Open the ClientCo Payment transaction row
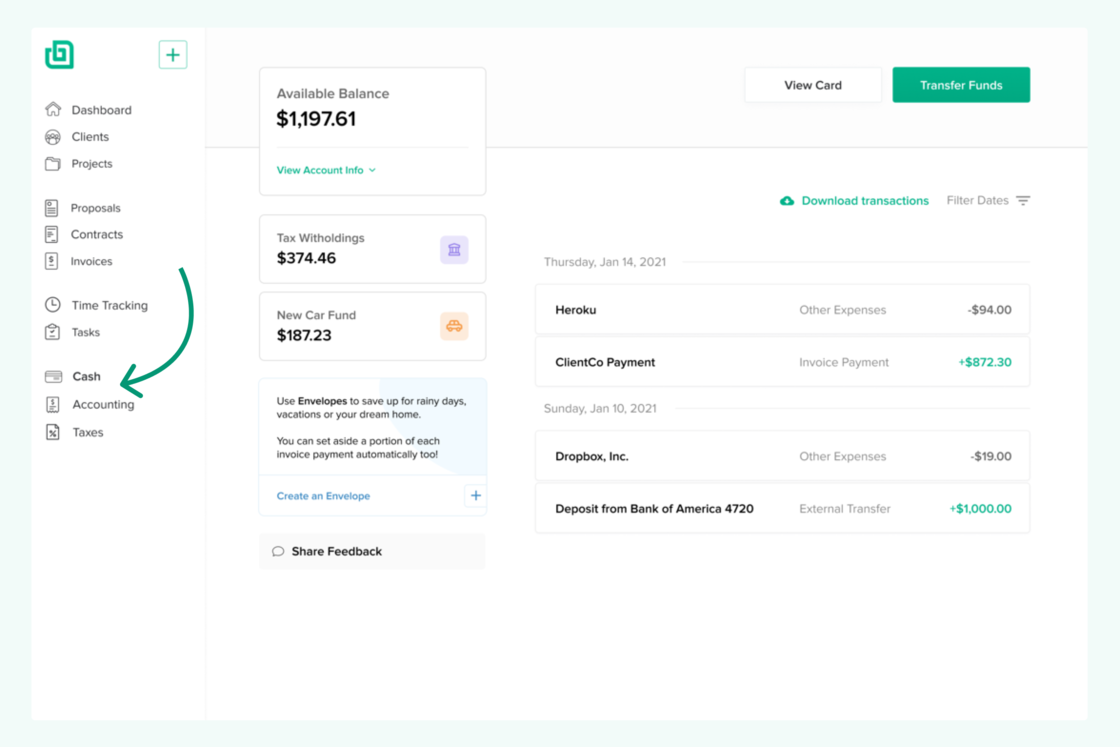Image resolution: width=1120 pixels, height=747 pixels. click(782, 362)
